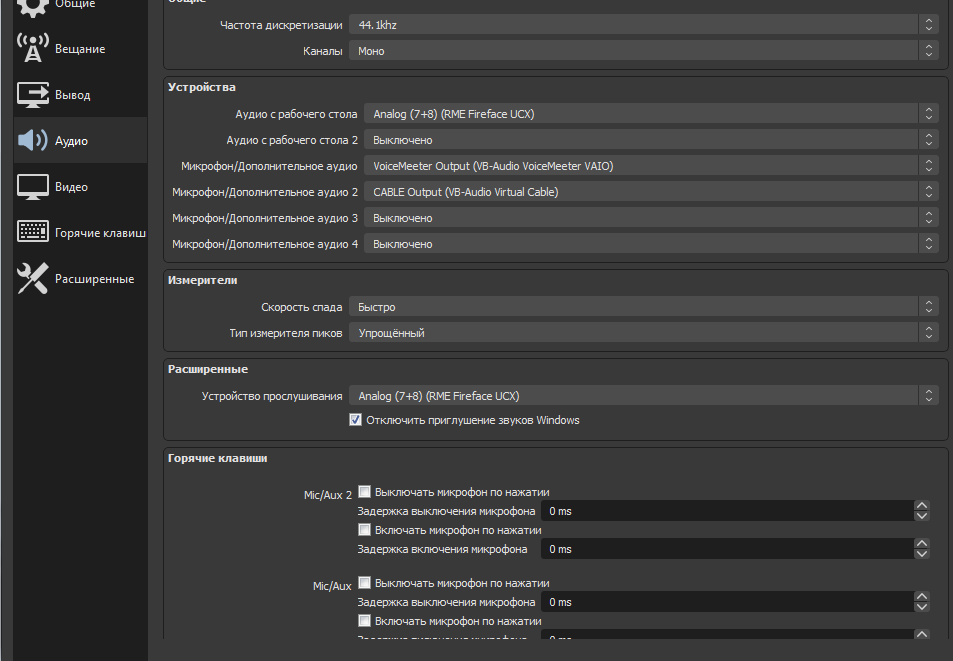Click the Вывод output monitor icon
Viewport: 953px width, 661px height.
pos(33,94)
